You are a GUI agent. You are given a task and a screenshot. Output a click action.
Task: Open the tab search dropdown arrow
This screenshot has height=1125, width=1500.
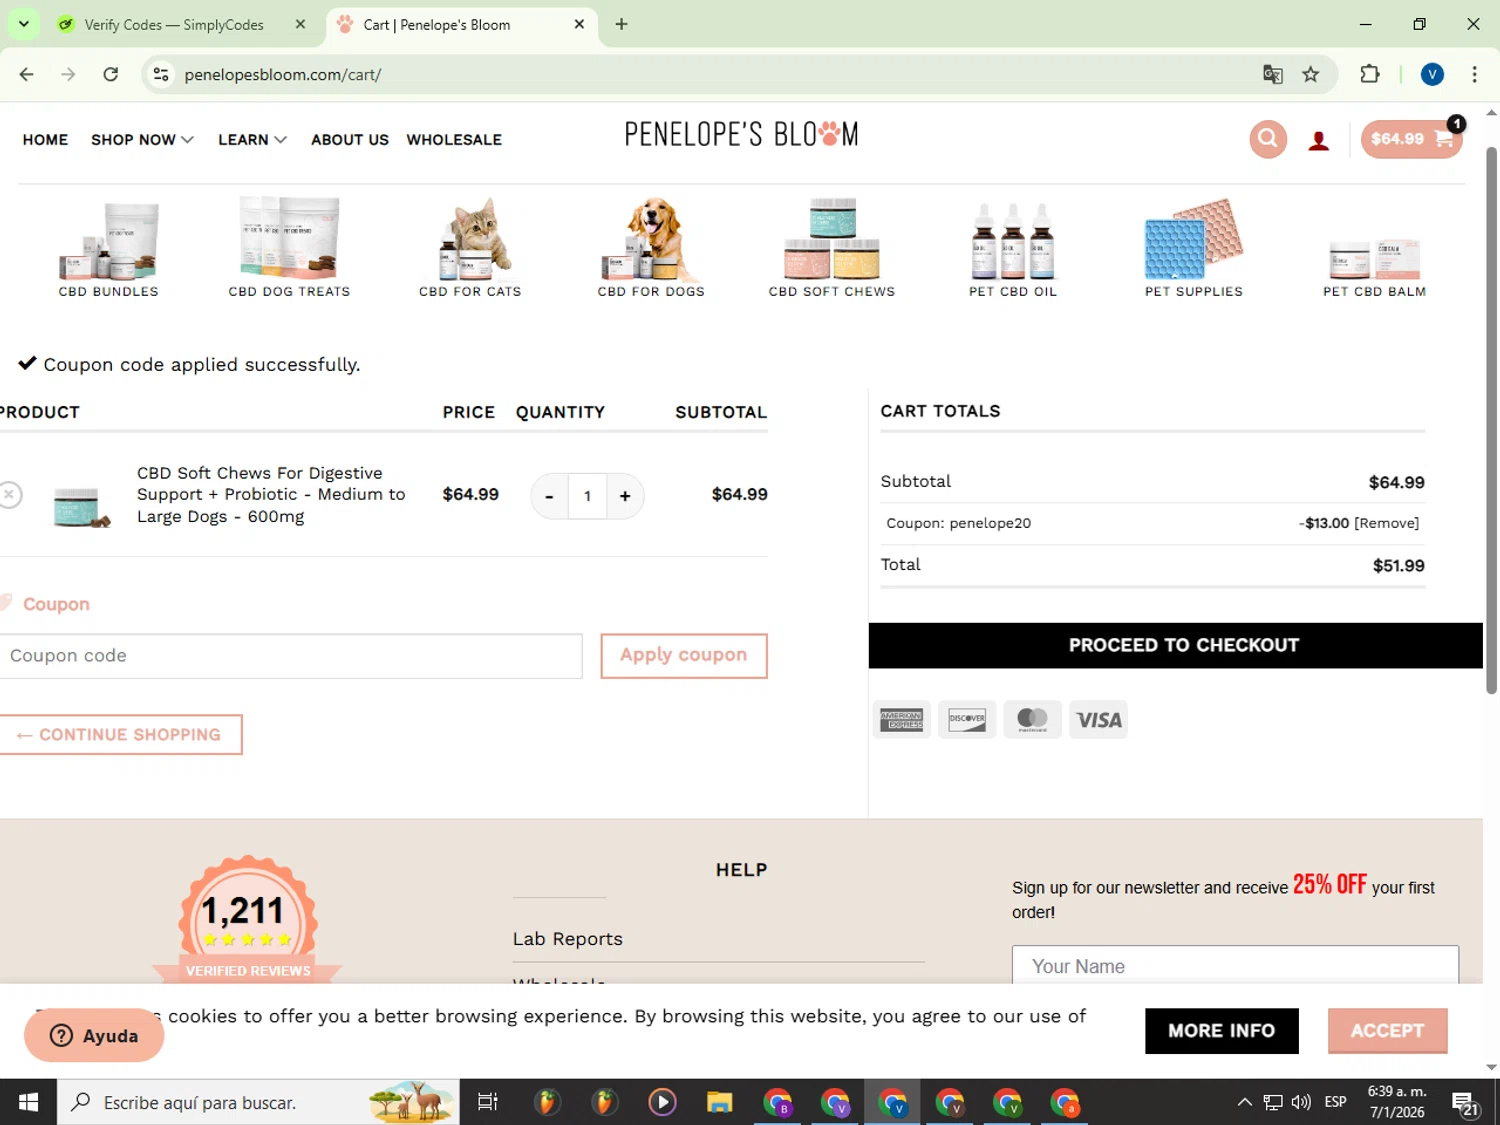[23, 24]
